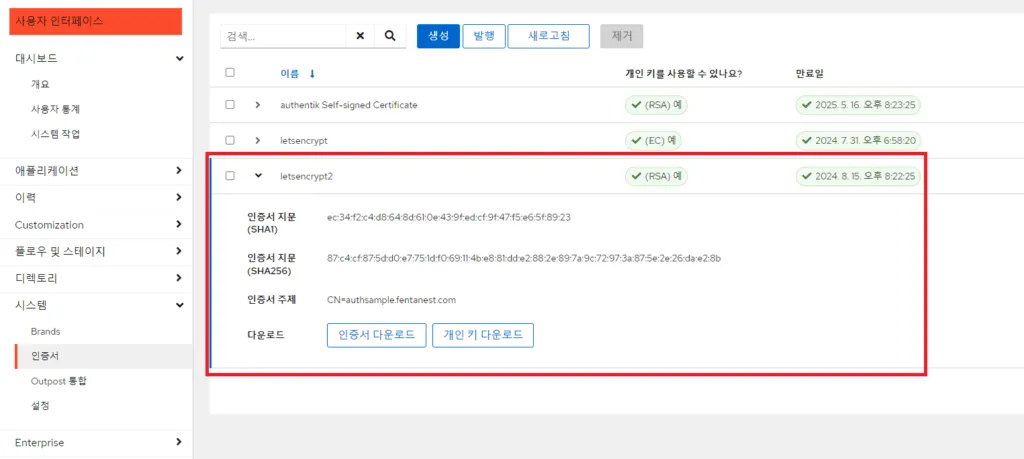Click the magnifier search icon
The width and height of the screenshot is (1024, 459).
pyautogui.click(x=391, y=36)
